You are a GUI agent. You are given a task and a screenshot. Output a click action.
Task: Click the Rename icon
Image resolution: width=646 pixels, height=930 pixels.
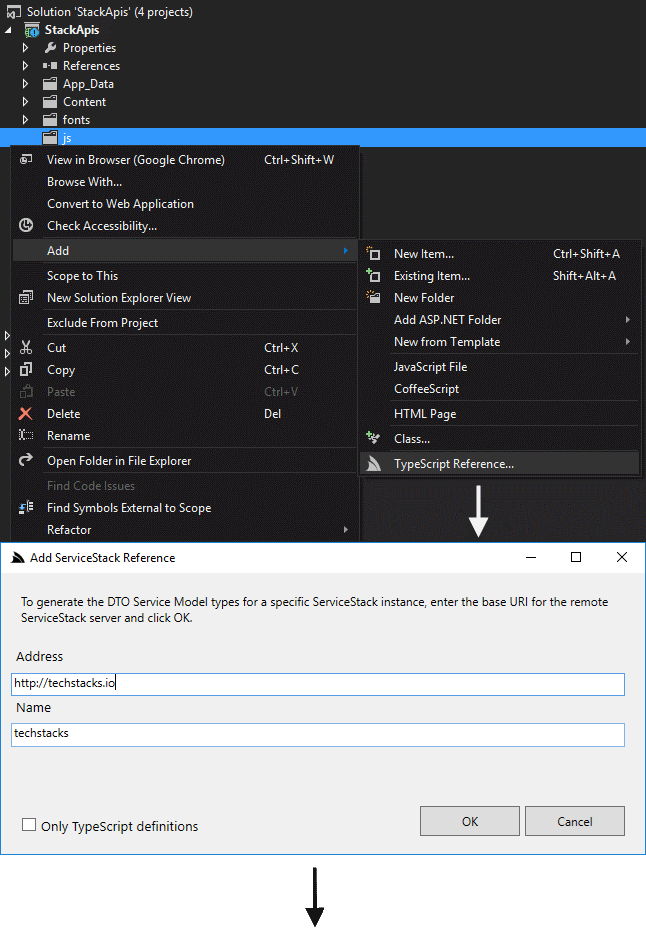pos(26,435)
